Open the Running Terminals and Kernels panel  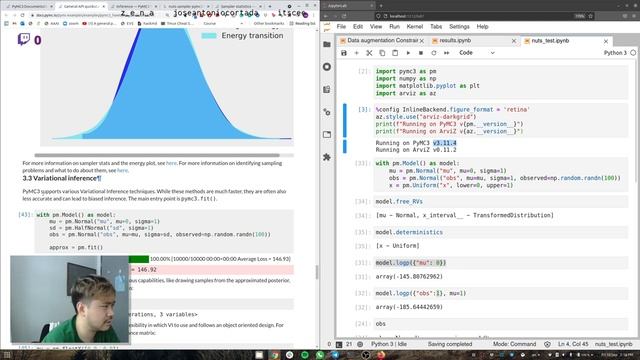[x=327, y=67]
